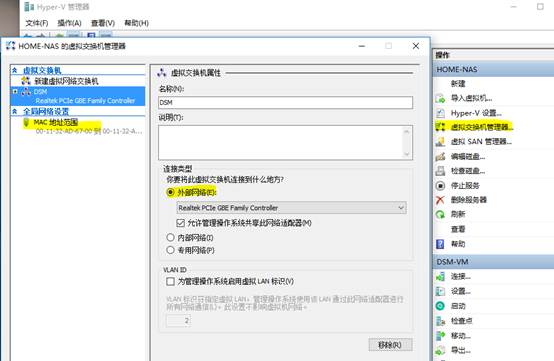This screenshot has width=554, height=361.
Task: Click the Realtek PCIe GBE Family Controller tree subitem
Action: [85, 101]
